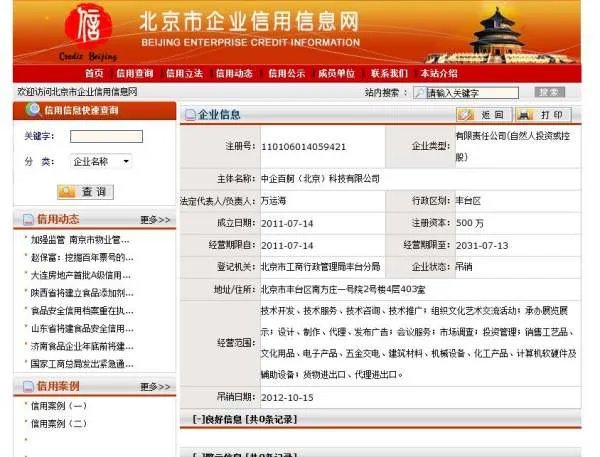Open the 信用立法 menu item
600x457 pixels.
point(184,73)
